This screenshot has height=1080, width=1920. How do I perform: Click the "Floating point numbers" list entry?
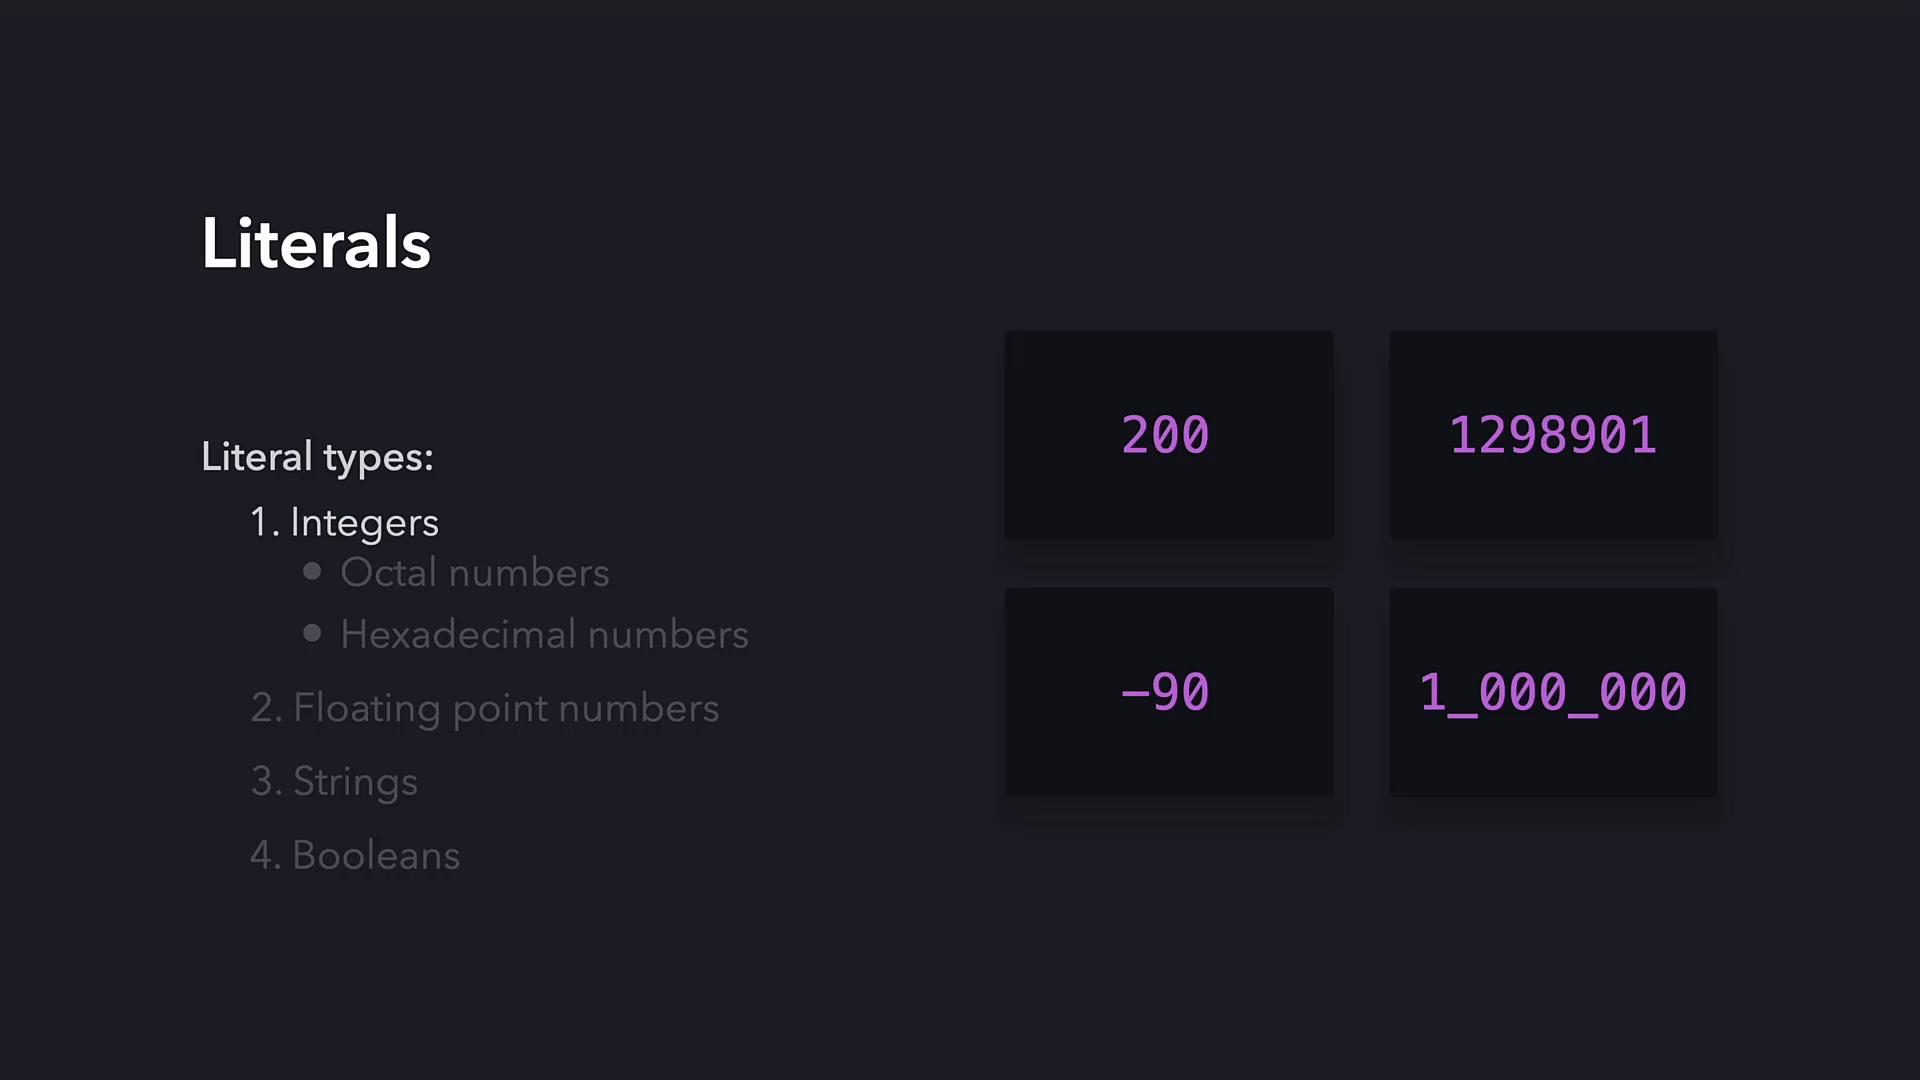pyautogui.click(x=505, y=709)
